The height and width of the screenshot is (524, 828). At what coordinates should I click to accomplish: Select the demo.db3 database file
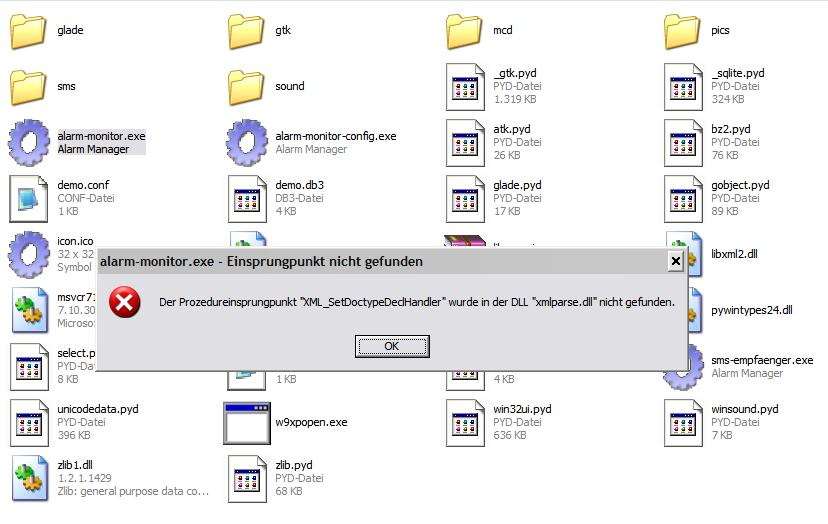coord(246,198)
